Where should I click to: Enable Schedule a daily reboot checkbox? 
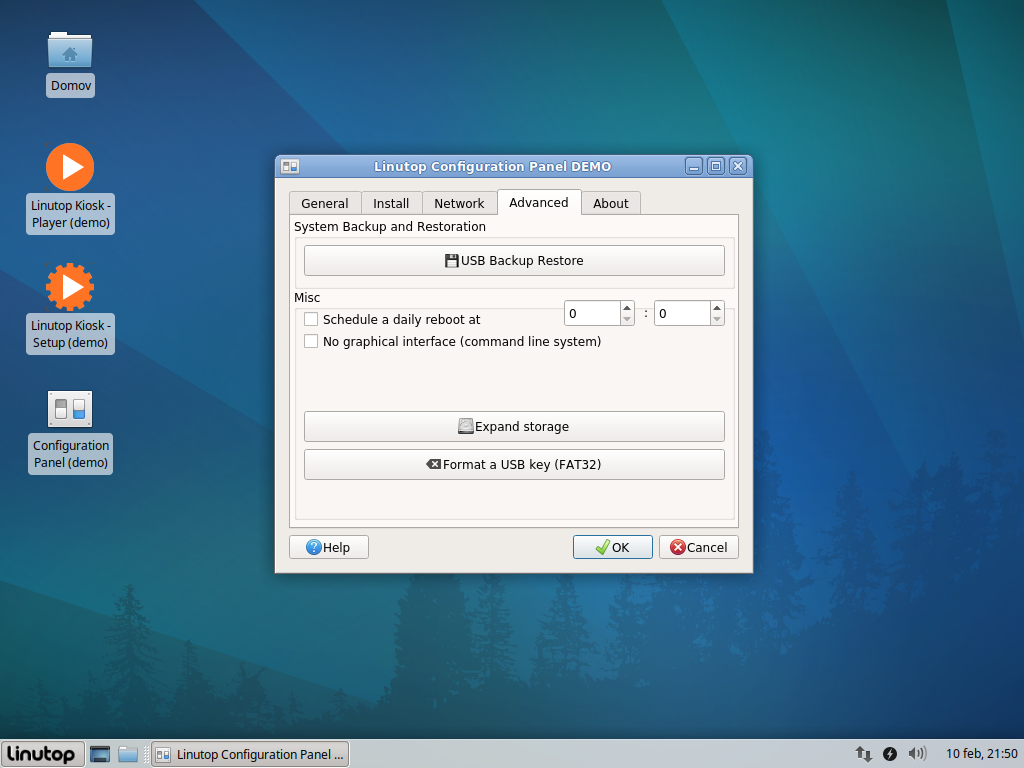click(x=311, y=319)
